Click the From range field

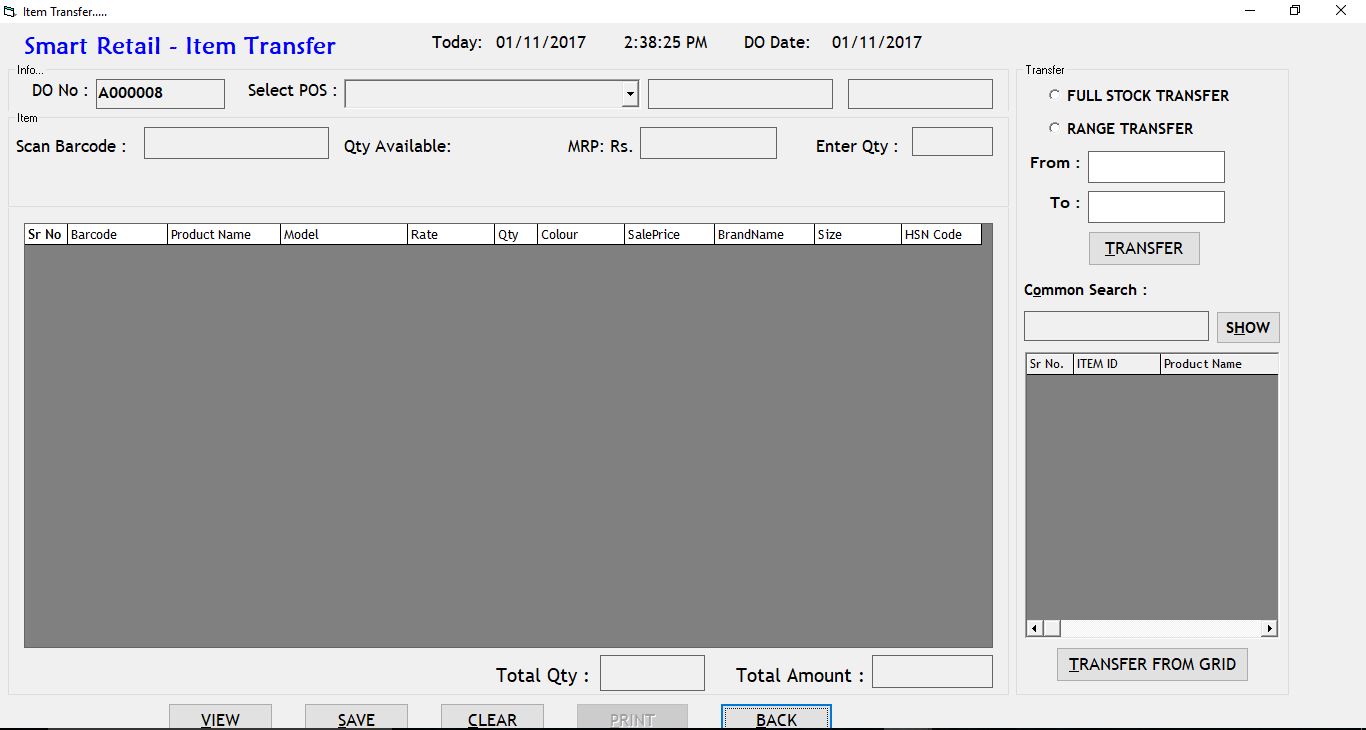coord(1156,167)
